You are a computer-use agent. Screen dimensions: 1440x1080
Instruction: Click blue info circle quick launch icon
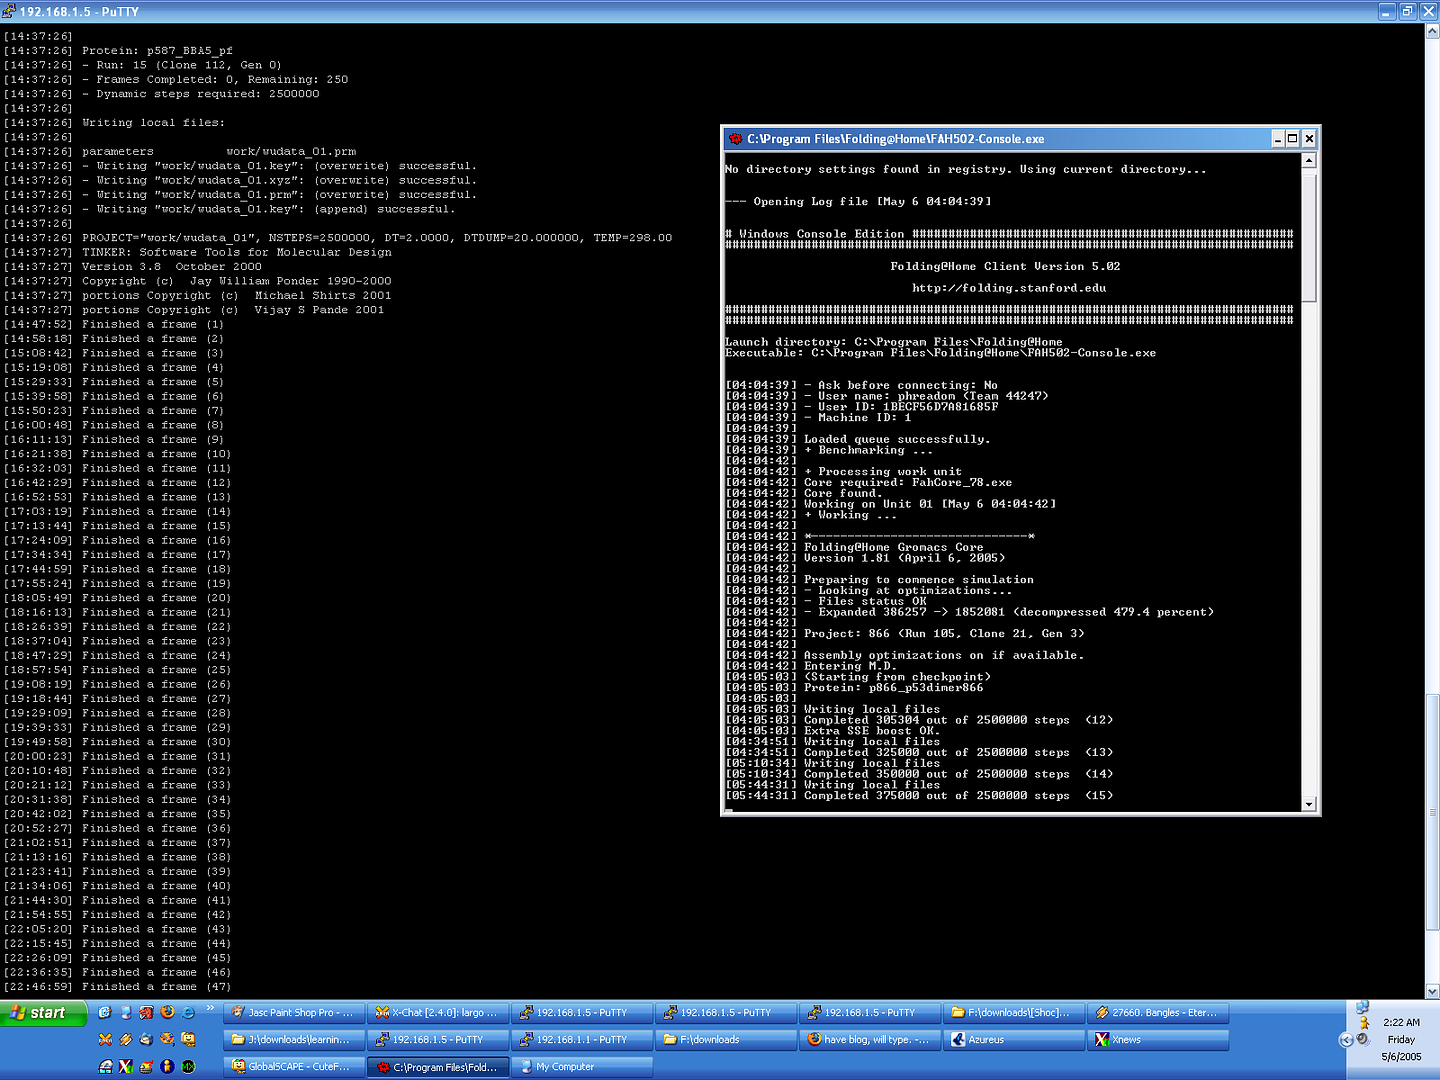click(167, 1066)
